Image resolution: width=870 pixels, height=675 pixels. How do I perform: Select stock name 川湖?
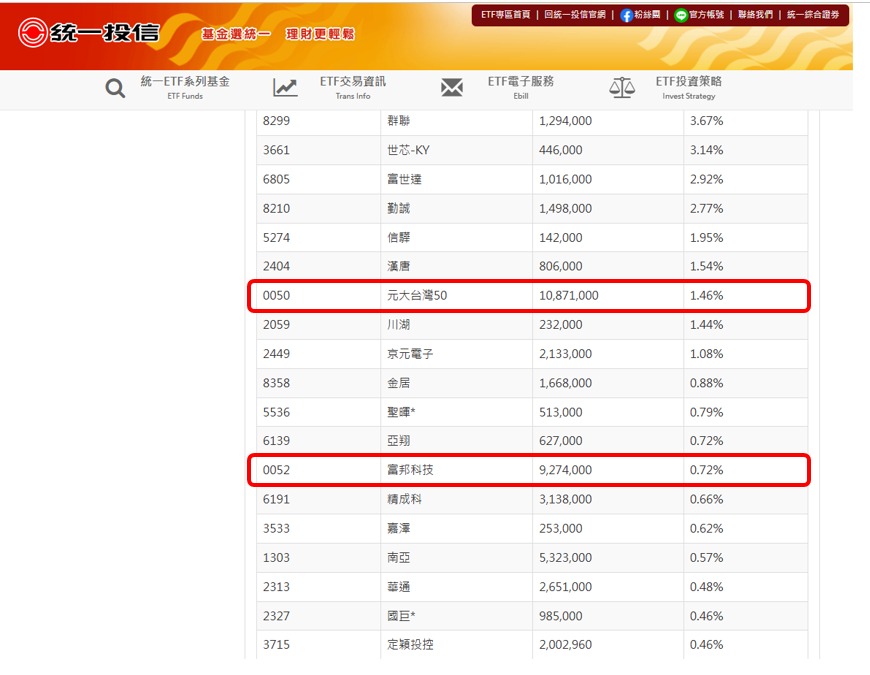click(398, 325)
